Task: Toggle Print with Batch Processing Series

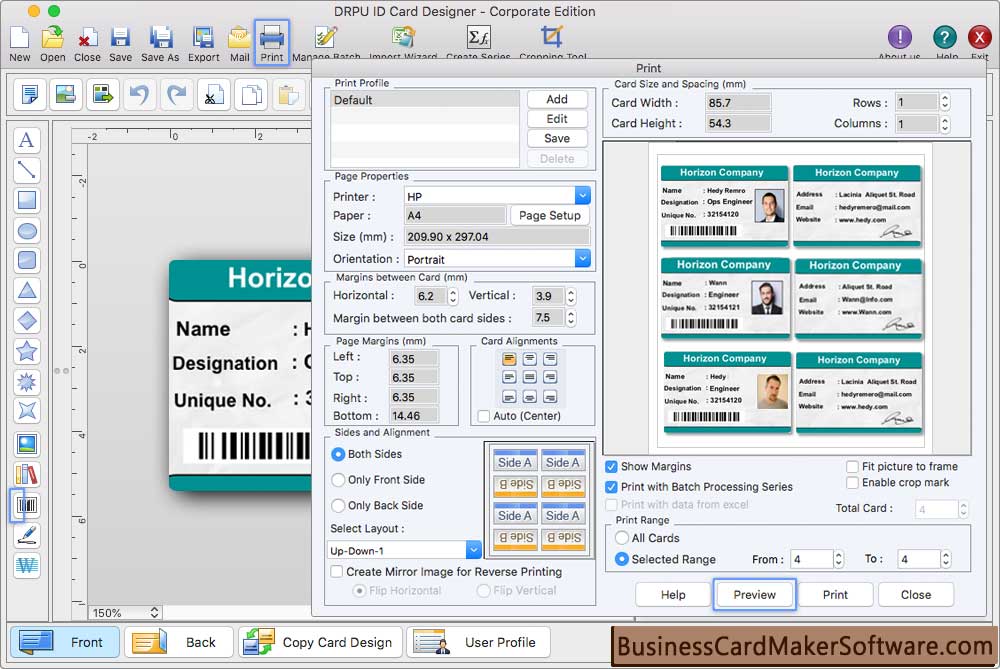Action: tap(611, 487)
